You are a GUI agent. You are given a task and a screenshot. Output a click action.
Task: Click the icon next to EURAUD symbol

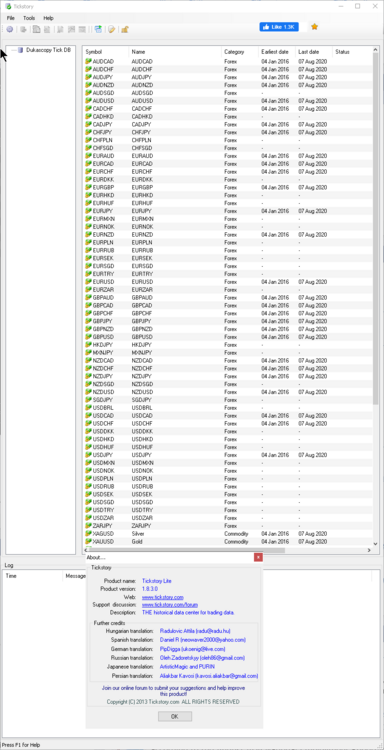(x=88, y=156)
